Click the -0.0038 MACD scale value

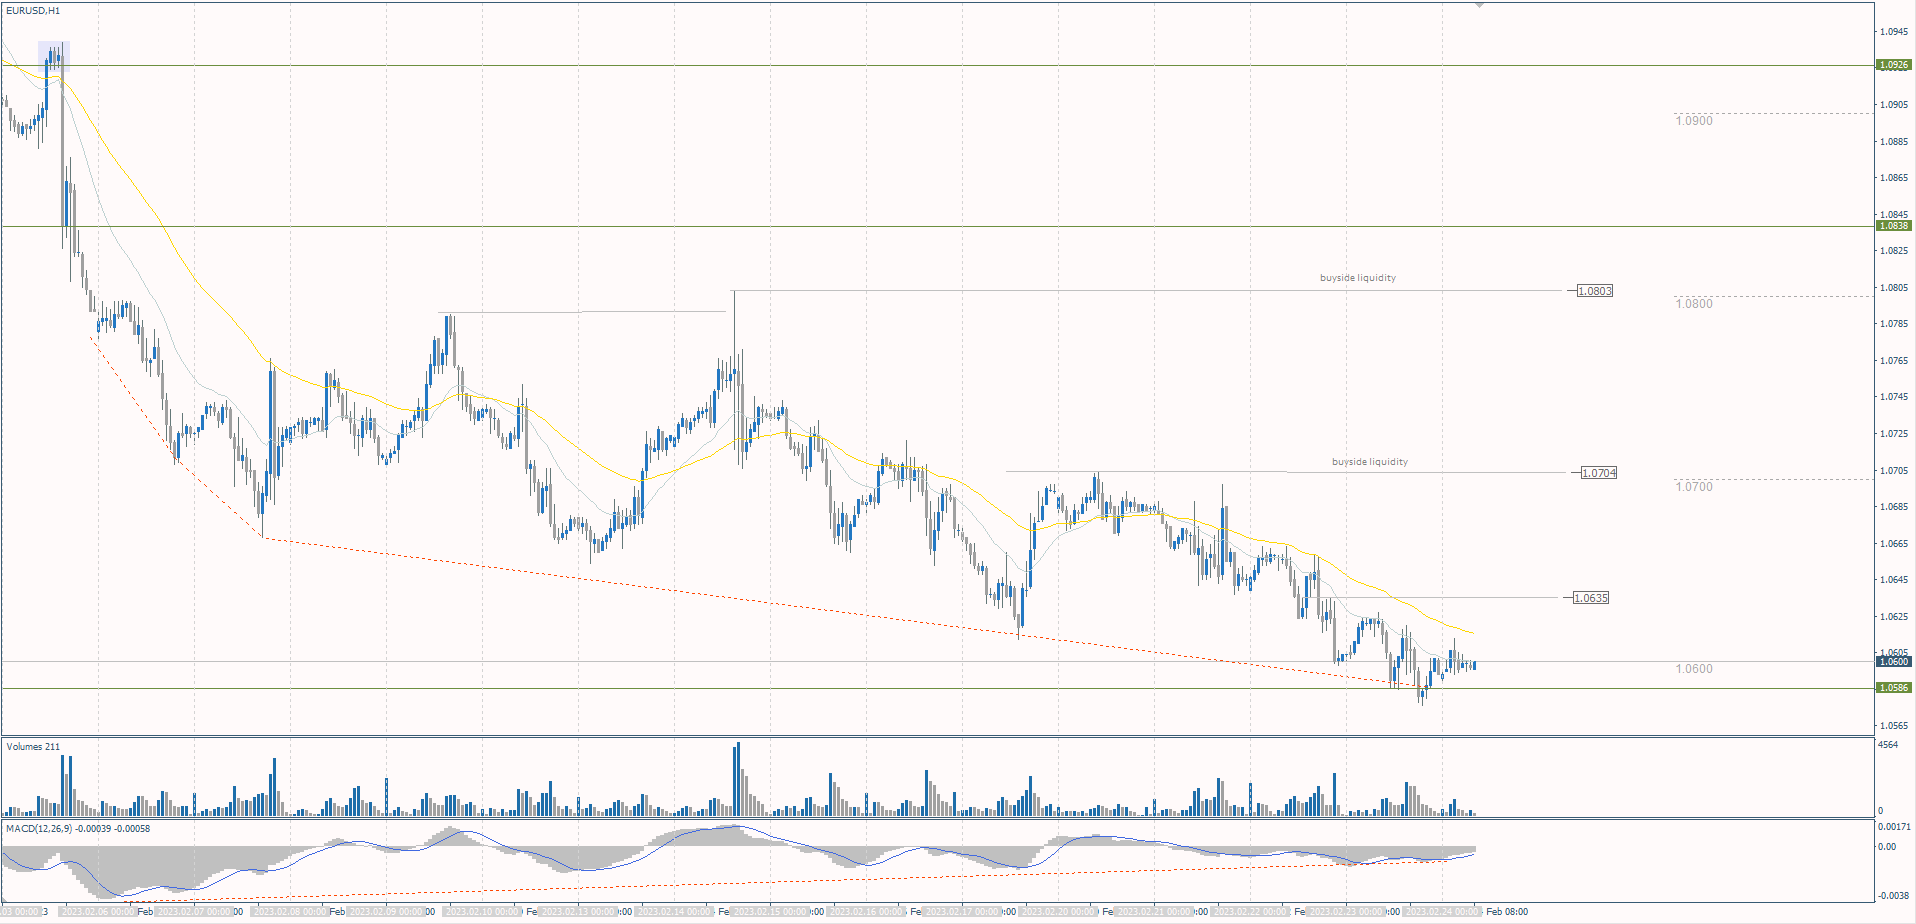click(1894, 896)
